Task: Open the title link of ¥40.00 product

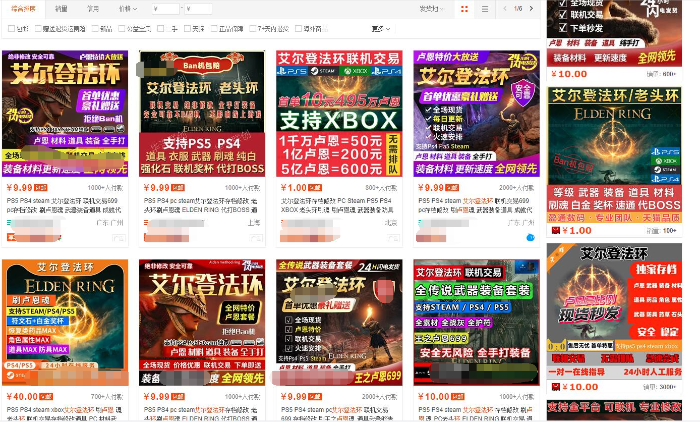Action: (64, 414)
